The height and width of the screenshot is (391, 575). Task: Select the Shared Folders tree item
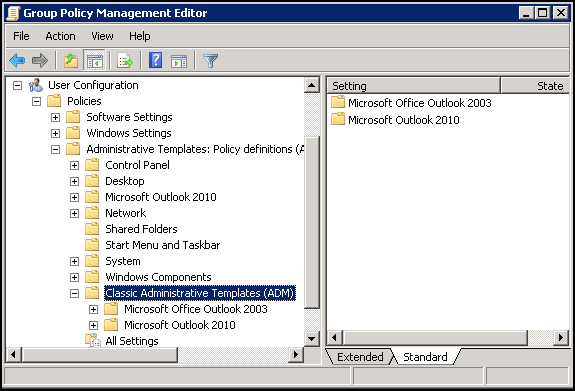141,229
